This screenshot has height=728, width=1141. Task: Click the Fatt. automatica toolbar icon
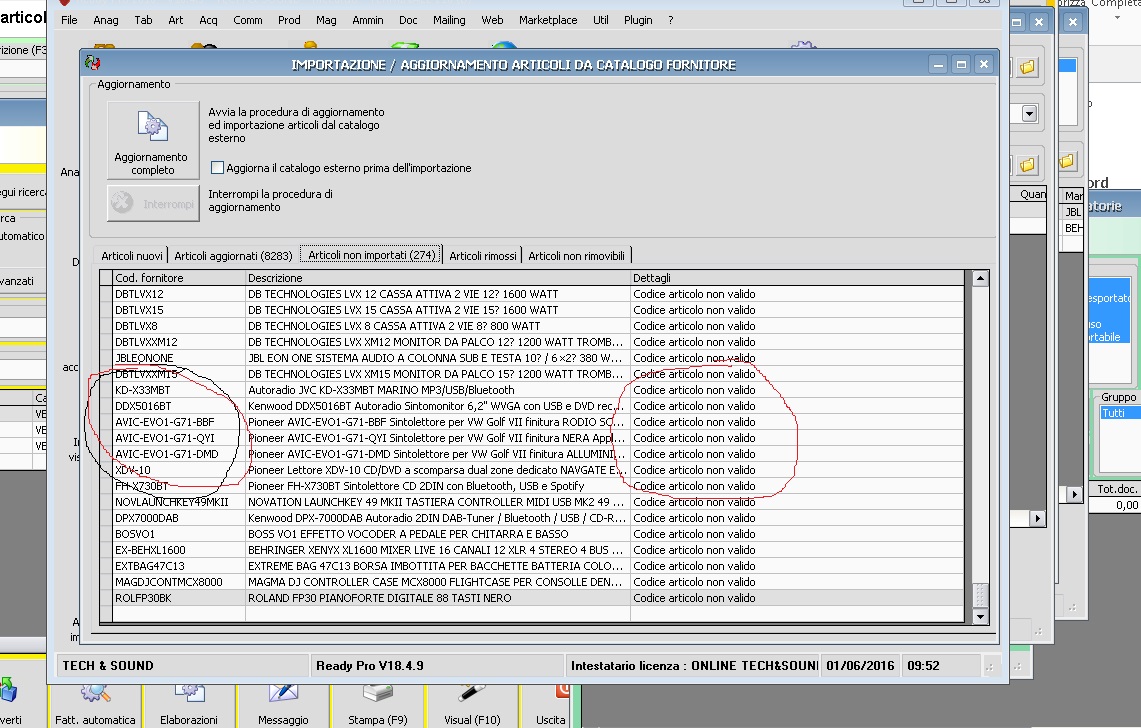[x=95, y=693]
